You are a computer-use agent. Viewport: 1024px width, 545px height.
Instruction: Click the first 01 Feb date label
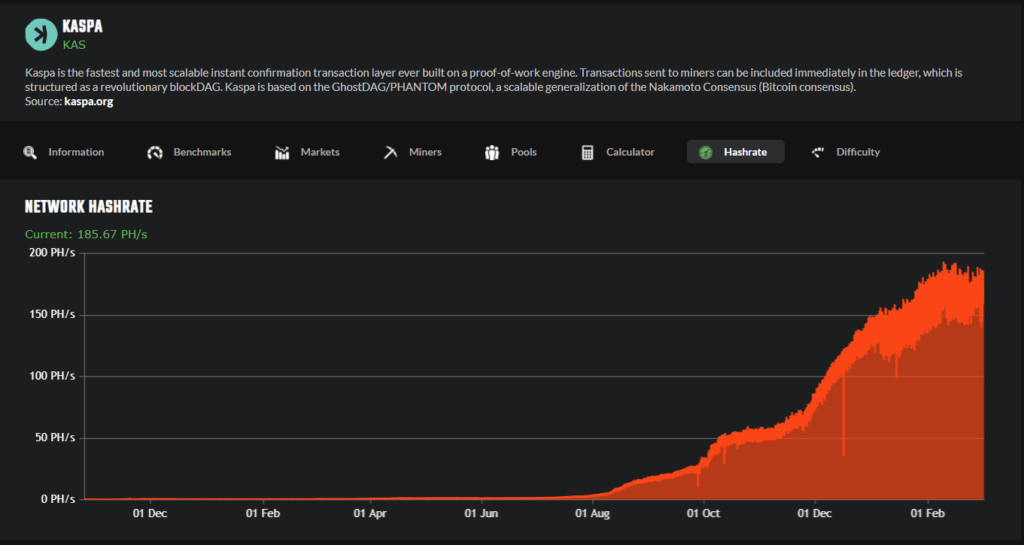click(x=263, y=514)
